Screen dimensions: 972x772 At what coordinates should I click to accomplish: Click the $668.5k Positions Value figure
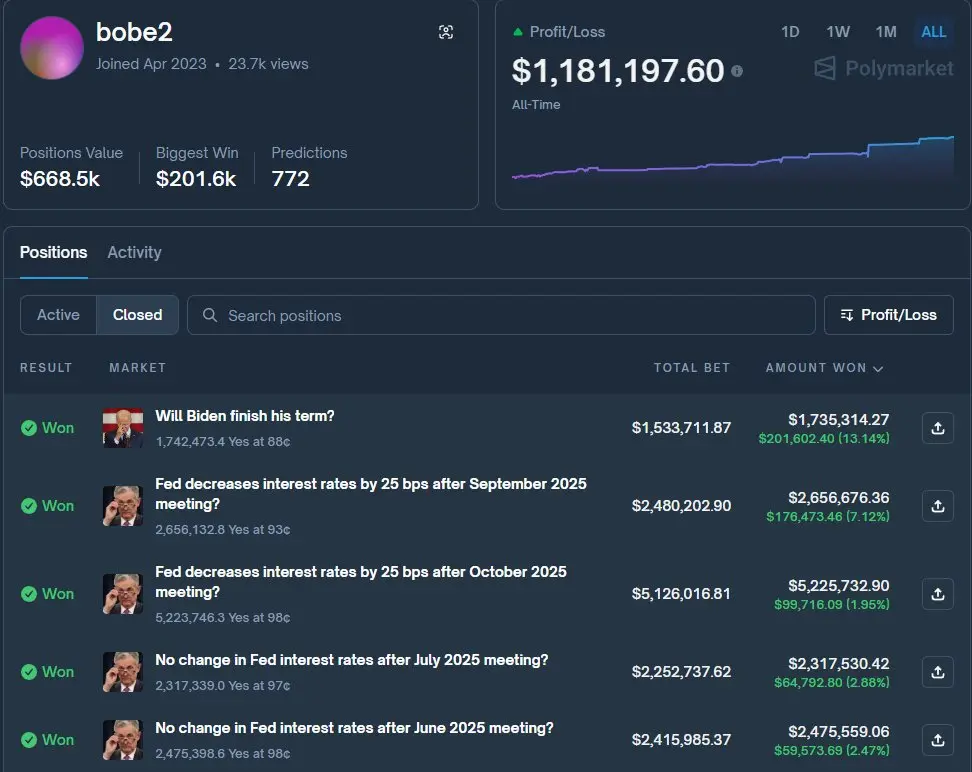pyautogui.click(x=60, y=179)
